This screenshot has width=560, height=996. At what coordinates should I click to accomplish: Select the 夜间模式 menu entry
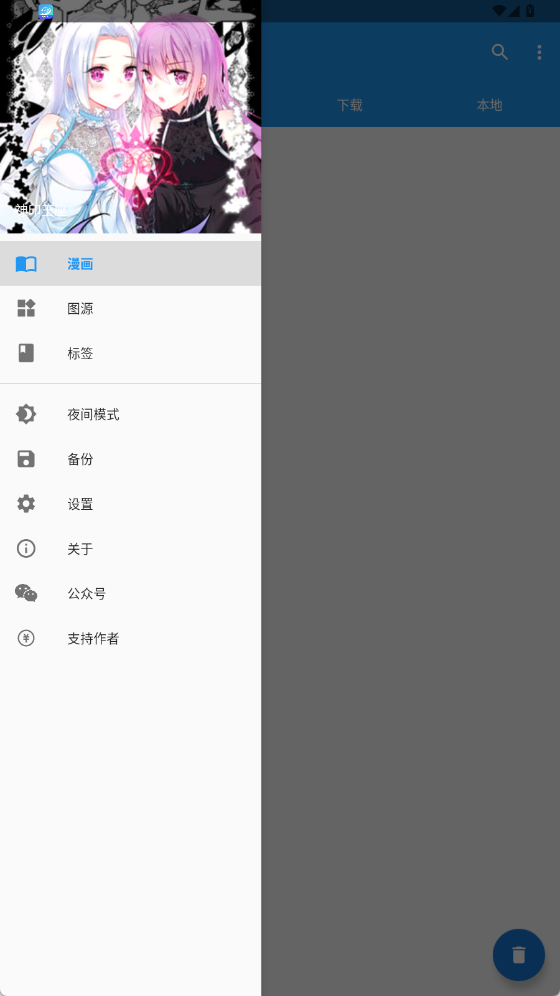[x=130, y=414]
